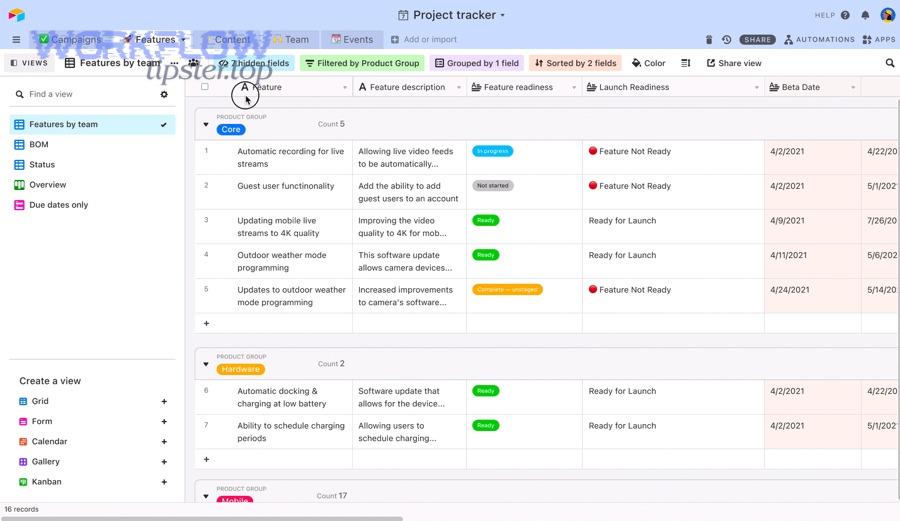Open the trash icon in top bar

click(x=709, y=40)
